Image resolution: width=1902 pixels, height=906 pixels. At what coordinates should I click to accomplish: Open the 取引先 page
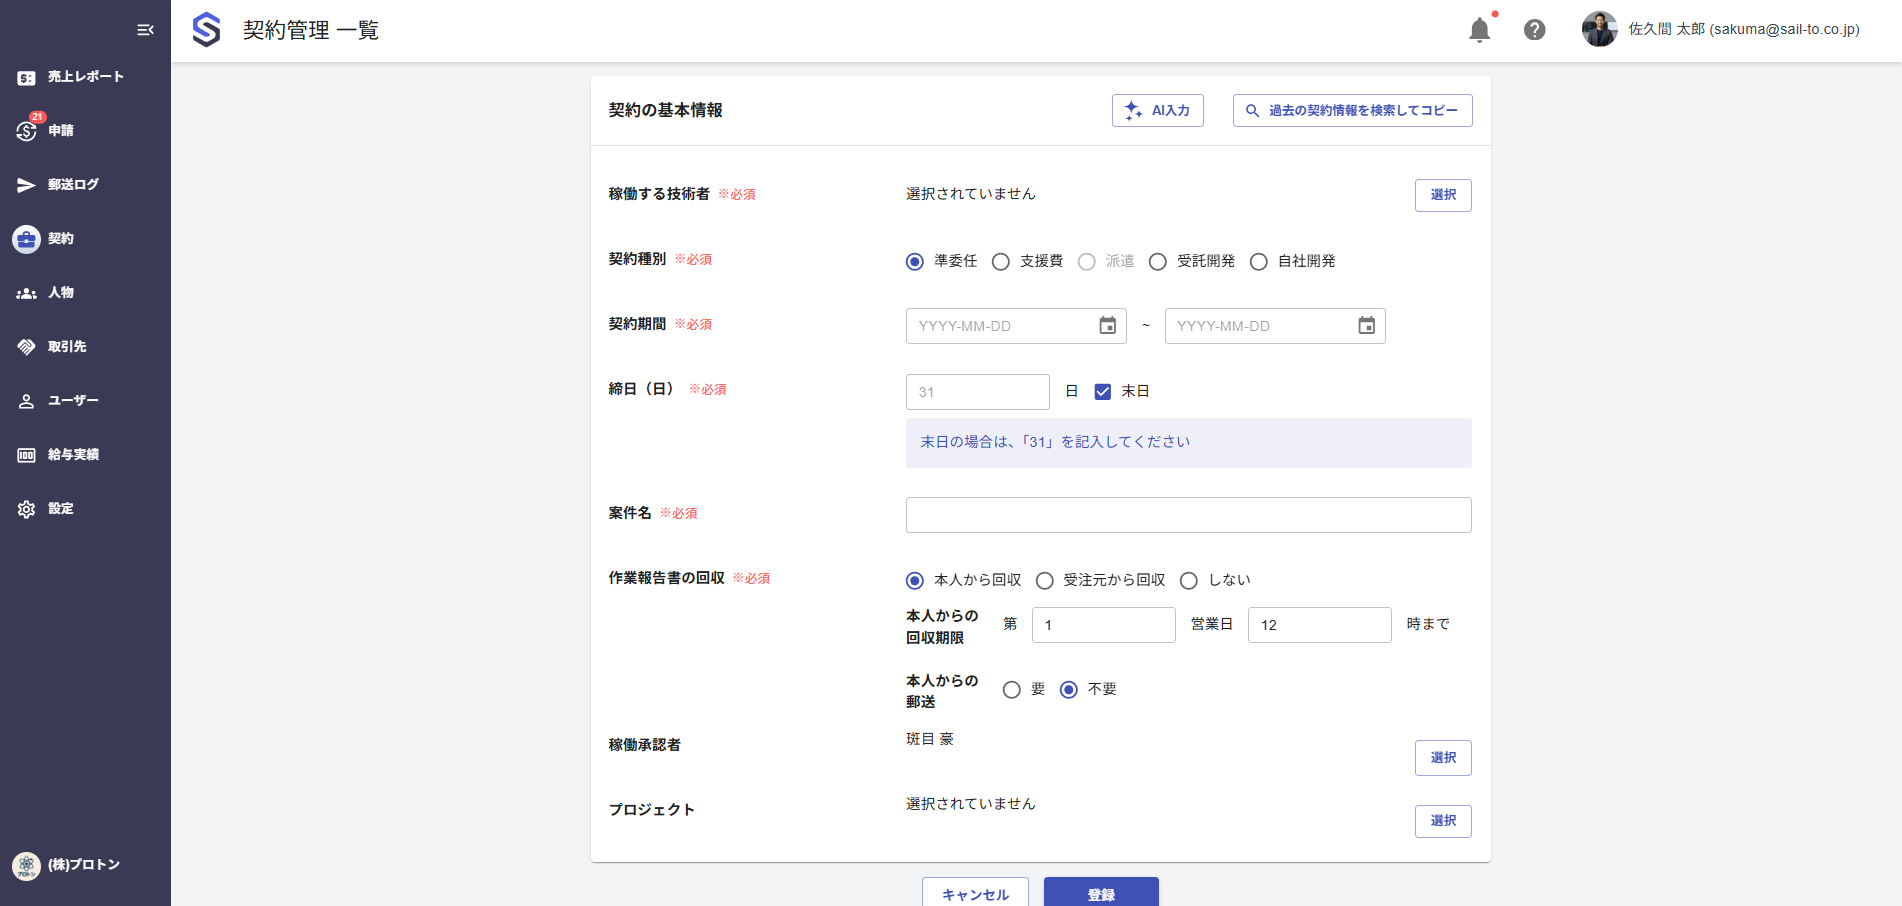point(66,346)
